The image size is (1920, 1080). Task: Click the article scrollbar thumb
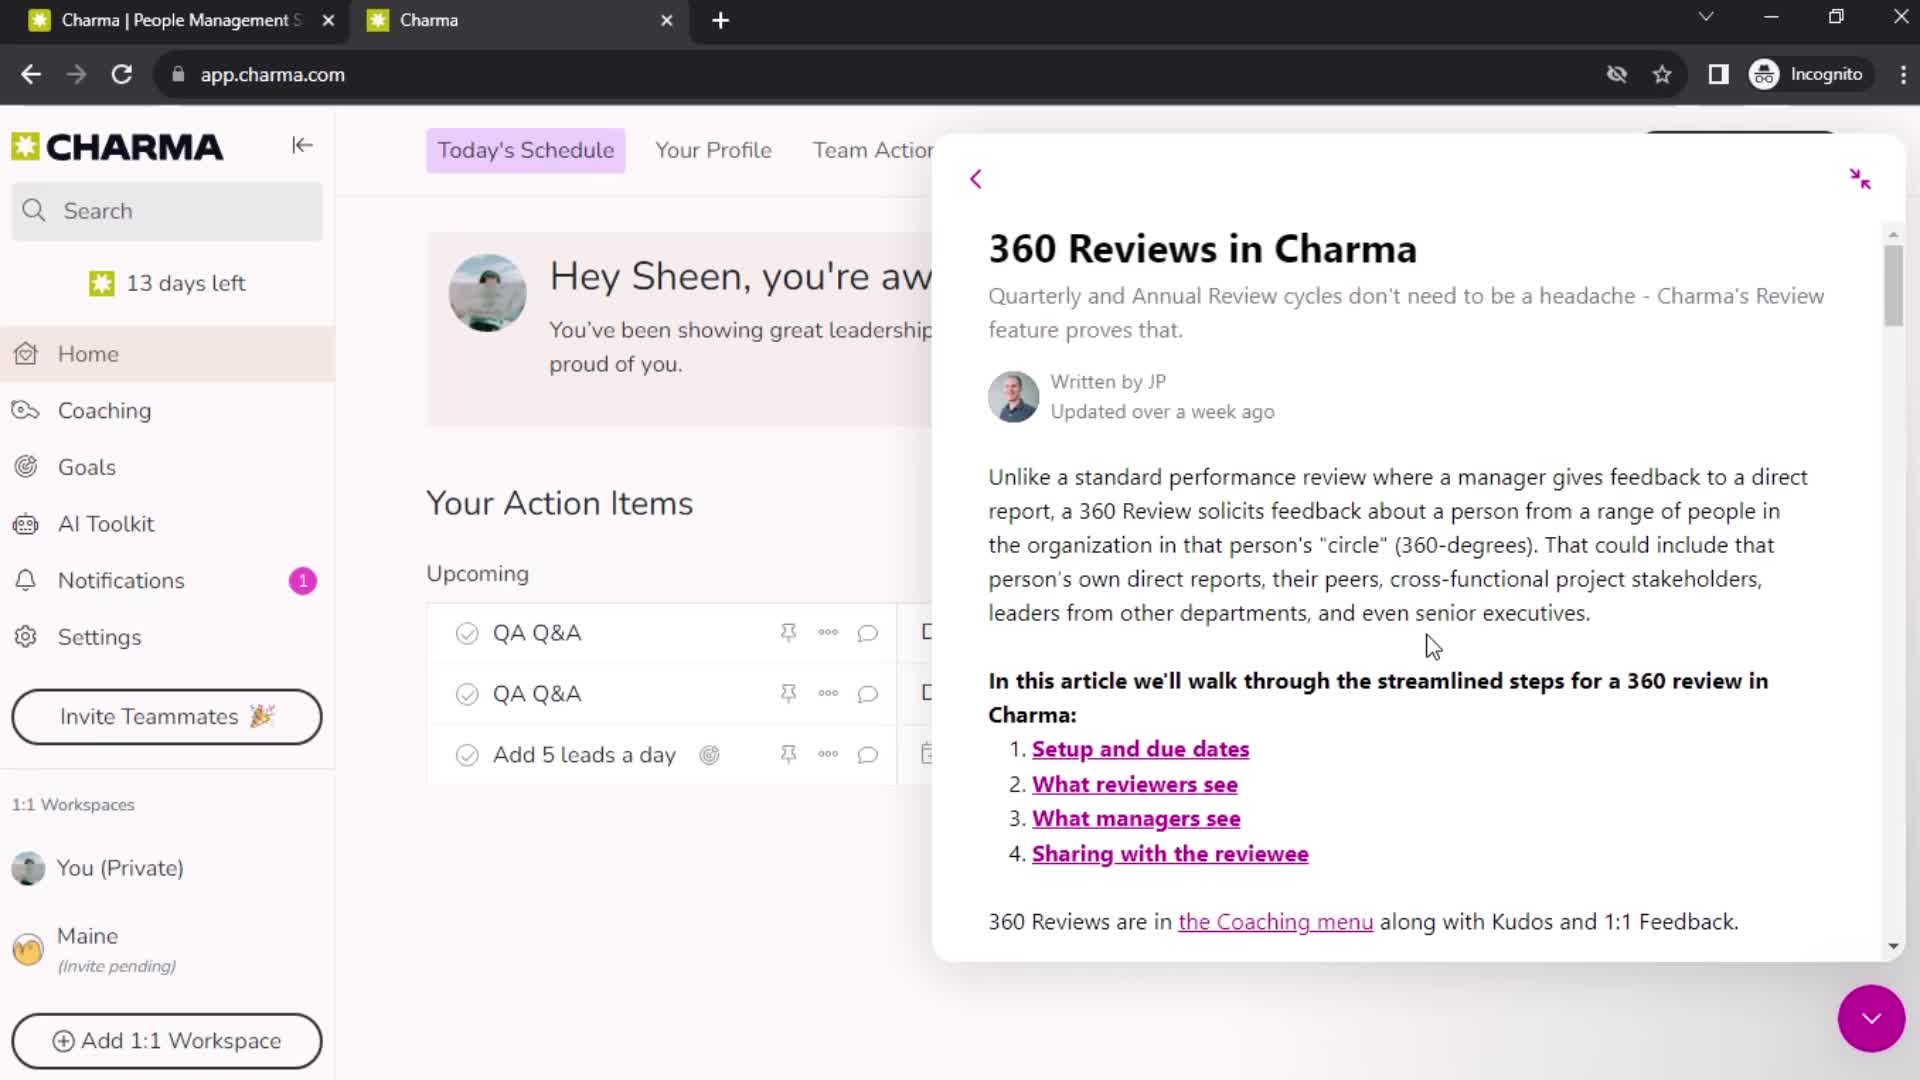pos(1893,285)
